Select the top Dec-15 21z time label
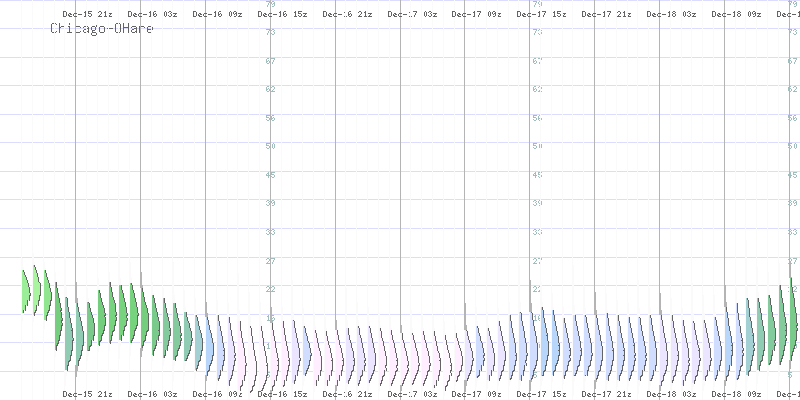The width and height of the screenshot is (800, 400). point(87,15)
